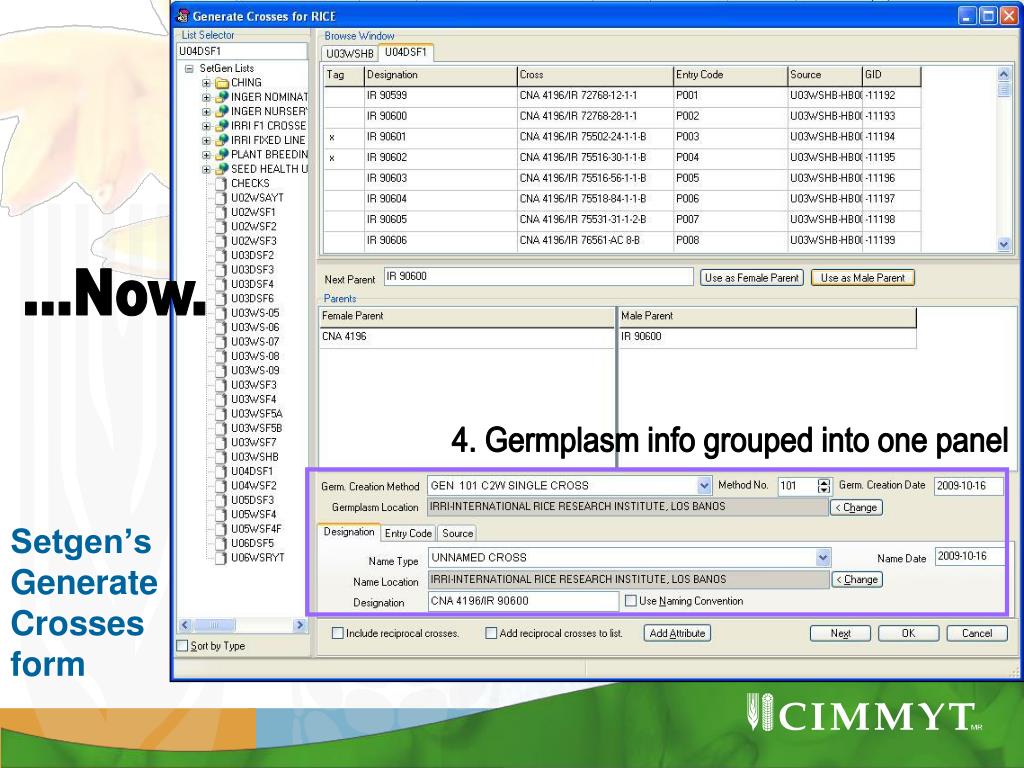
Task: Adjust the Method No. spinner arrows
Action: coord(824,486)
